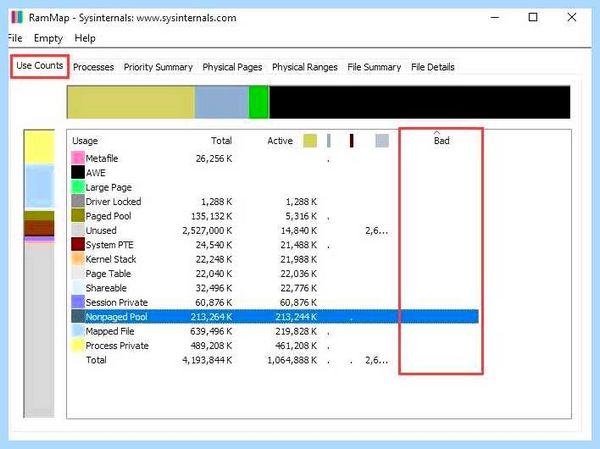Click the green Large Page color icon
The height and width of the screenshot is (449, 600).
(x=78, y=187)
